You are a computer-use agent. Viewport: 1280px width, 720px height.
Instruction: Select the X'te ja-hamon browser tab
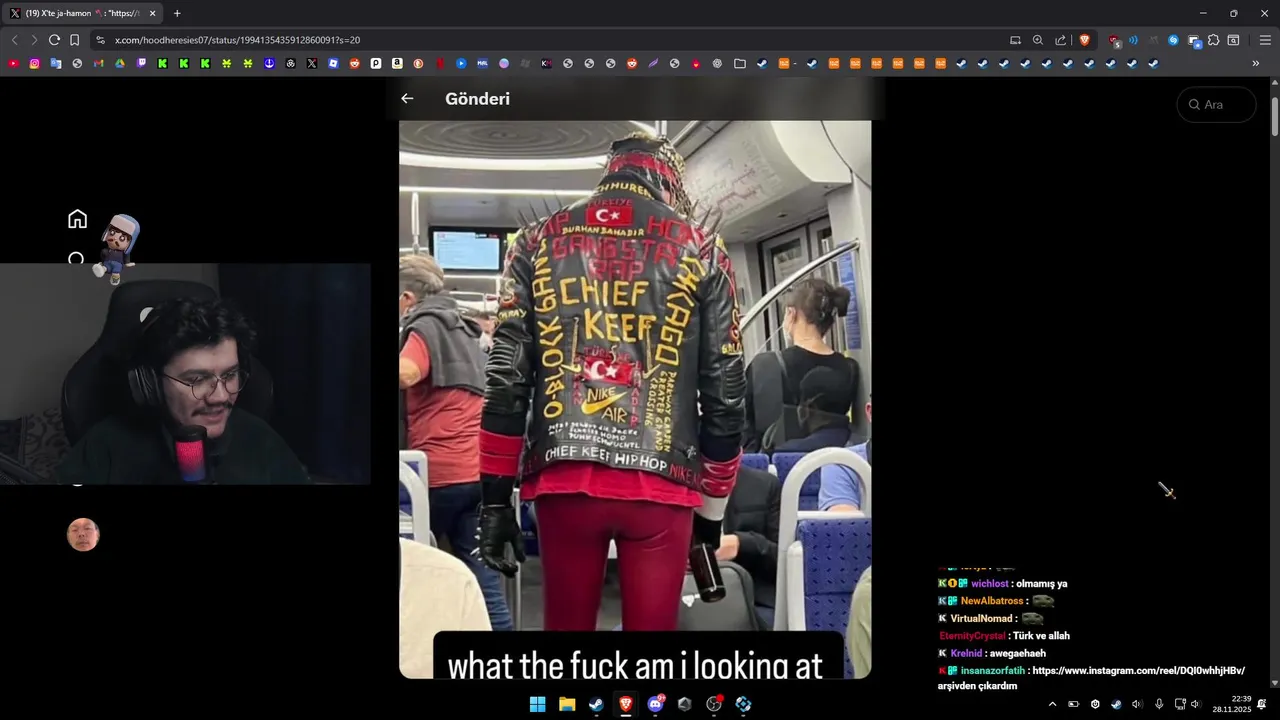[84, 13]
